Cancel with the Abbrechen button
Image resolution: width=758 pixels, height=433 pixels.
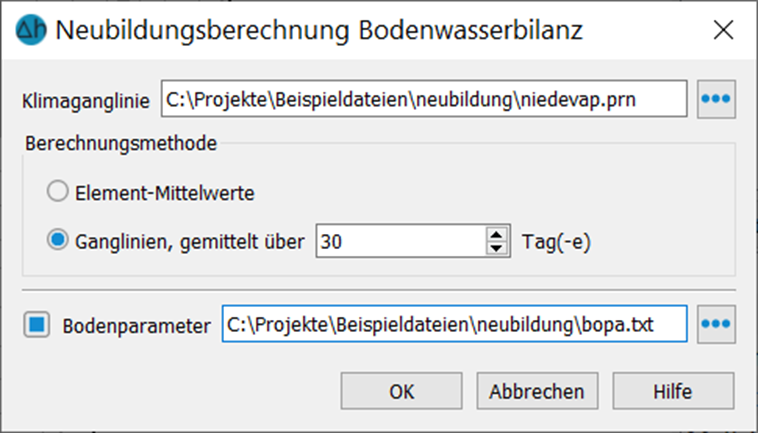(x=537, y=390)
